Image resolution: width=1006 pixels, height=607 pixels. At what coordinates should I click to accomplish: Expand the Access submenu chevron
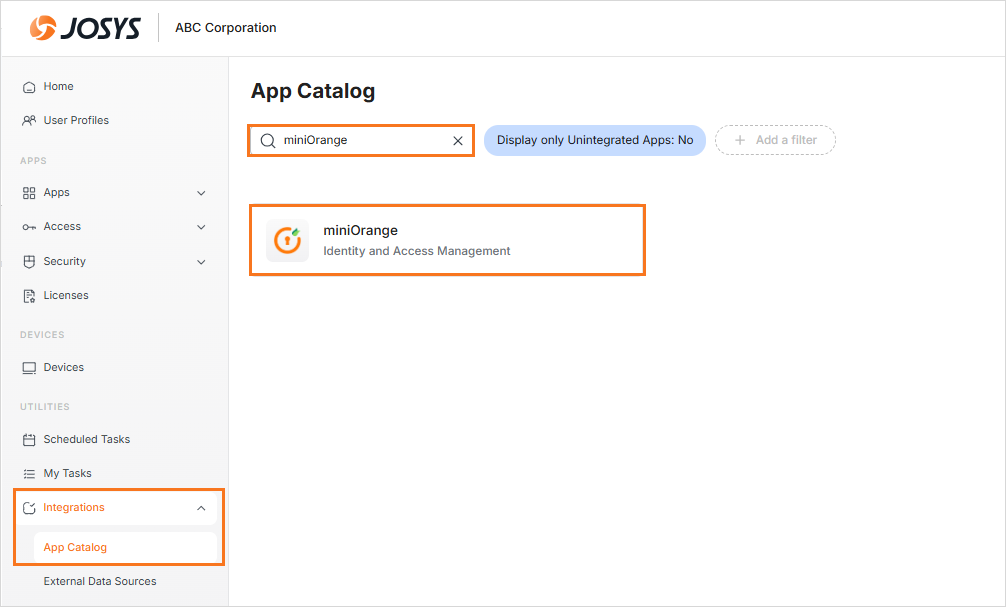point(201,227)
